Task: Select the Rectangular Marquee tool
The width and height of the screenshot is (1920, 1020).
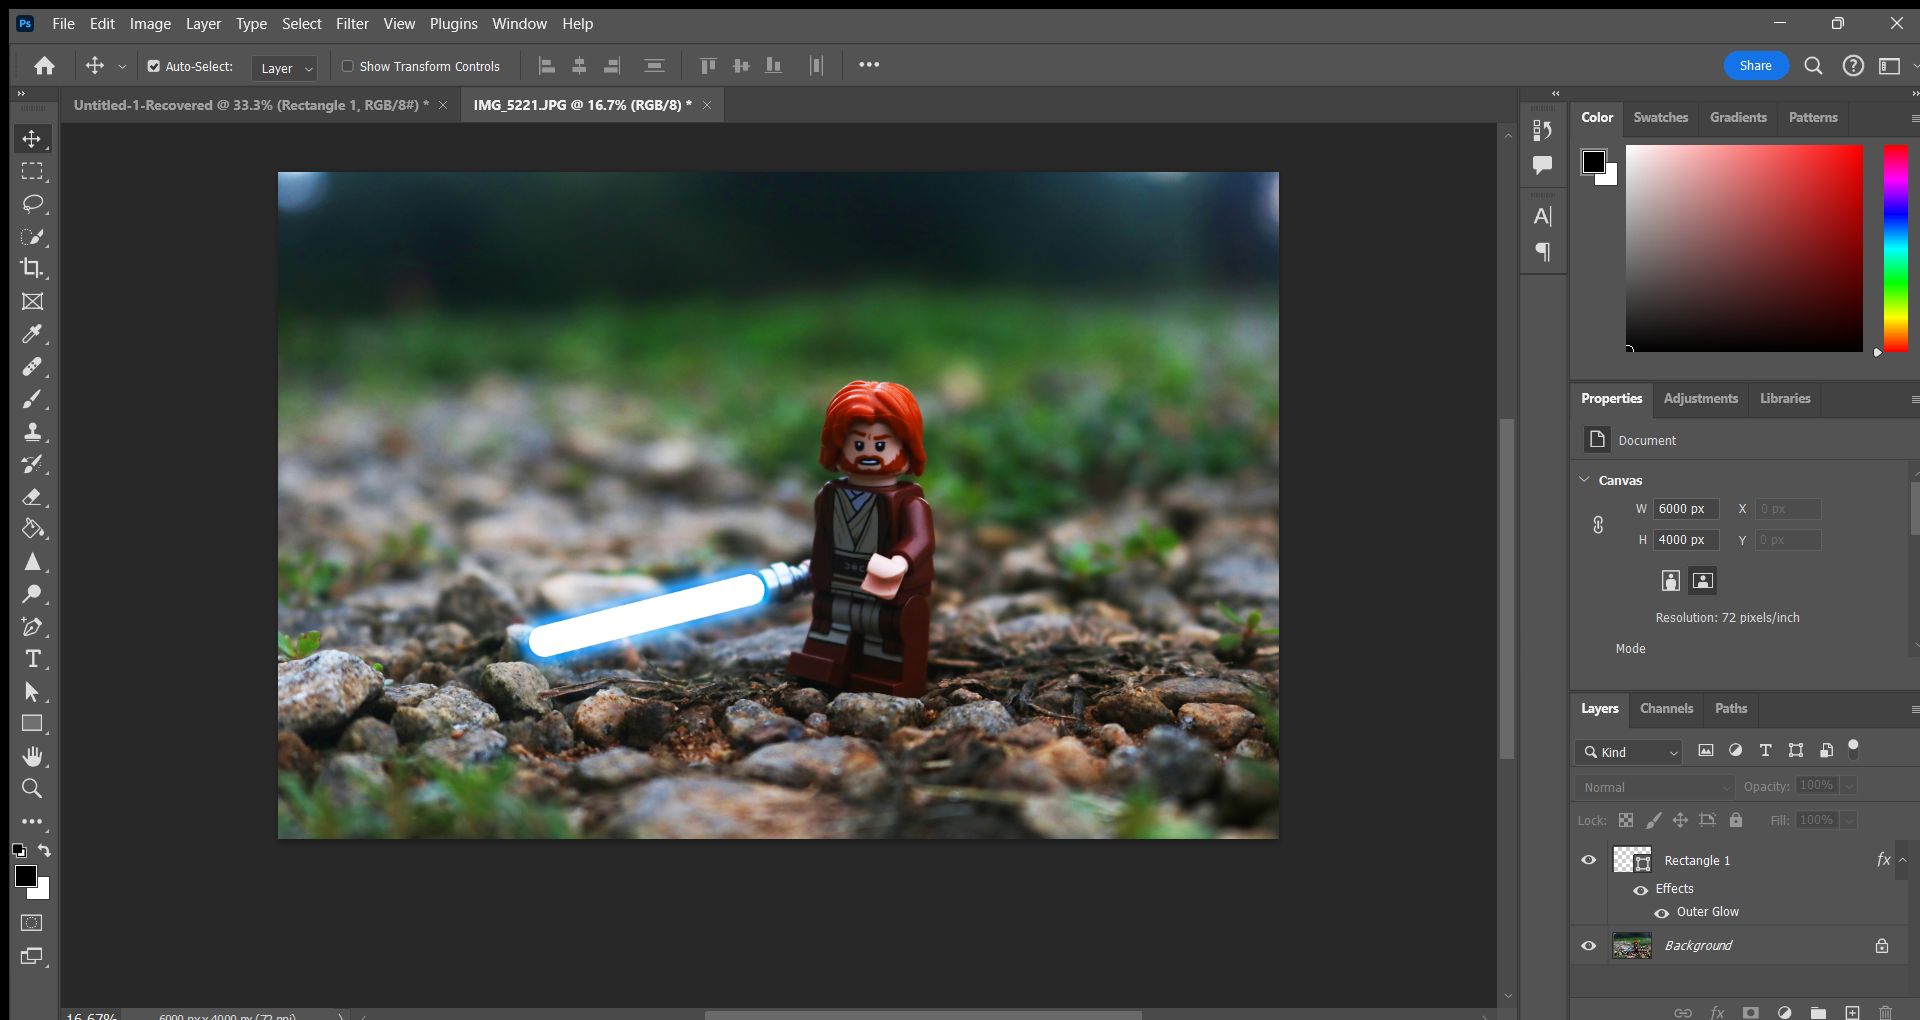Action: point(32,171)
